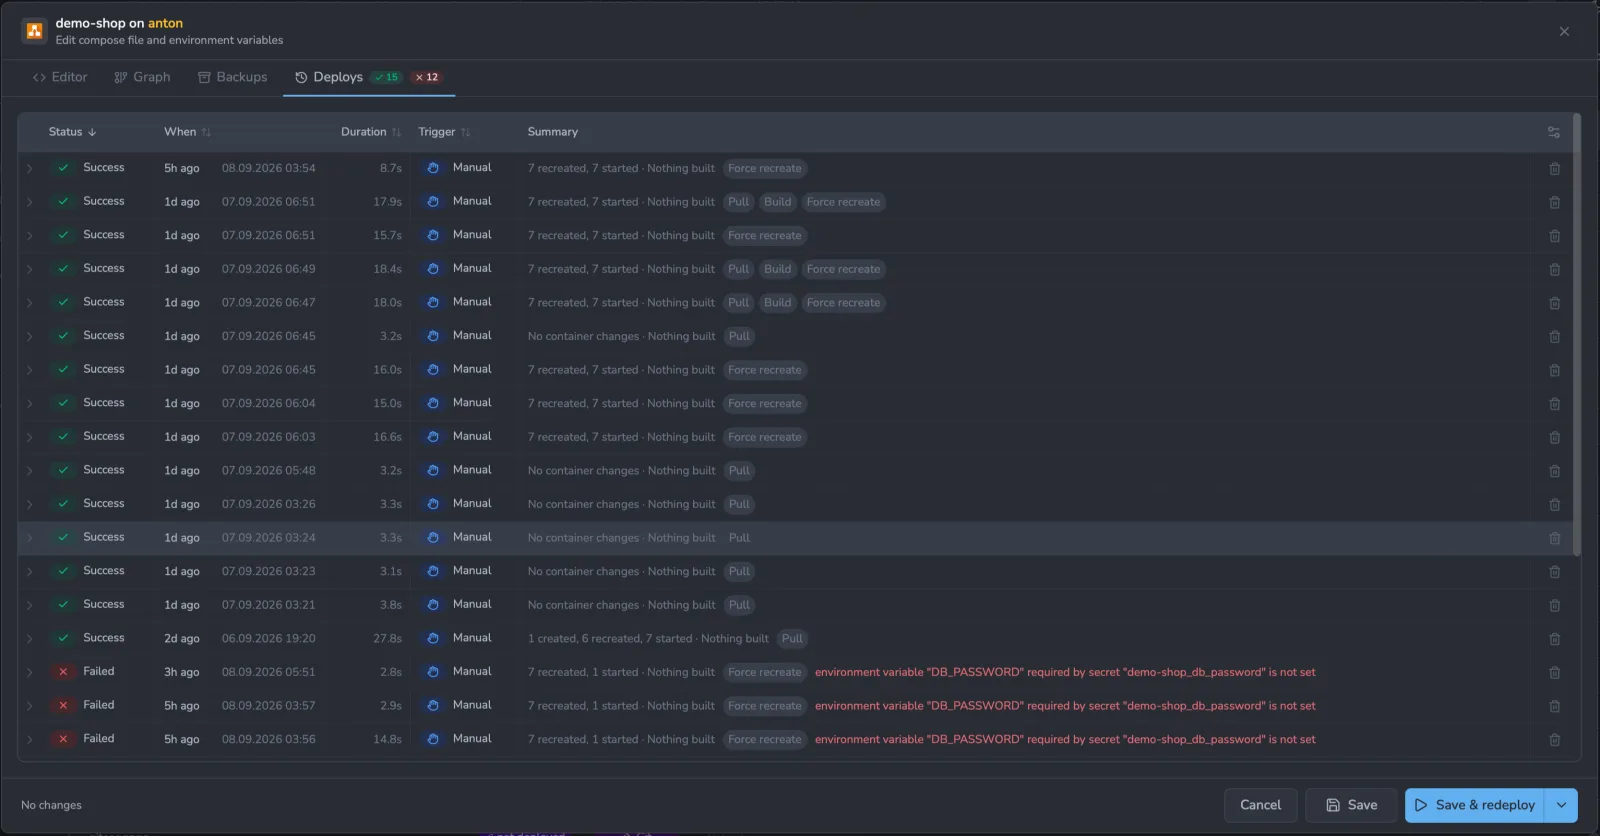Click manual trigger icon for 03:54 deploy
This screenshot has height=836, width=1600.
pyautogui.click(x=433, y=168)
